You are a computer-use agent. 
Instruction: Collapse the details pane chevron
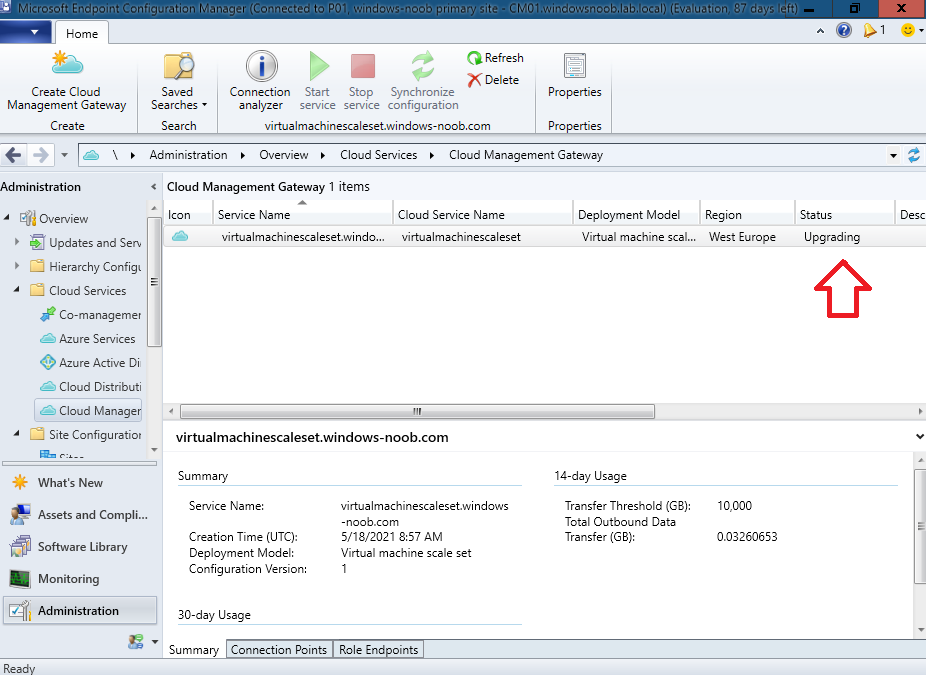click(x=919, y=437)
